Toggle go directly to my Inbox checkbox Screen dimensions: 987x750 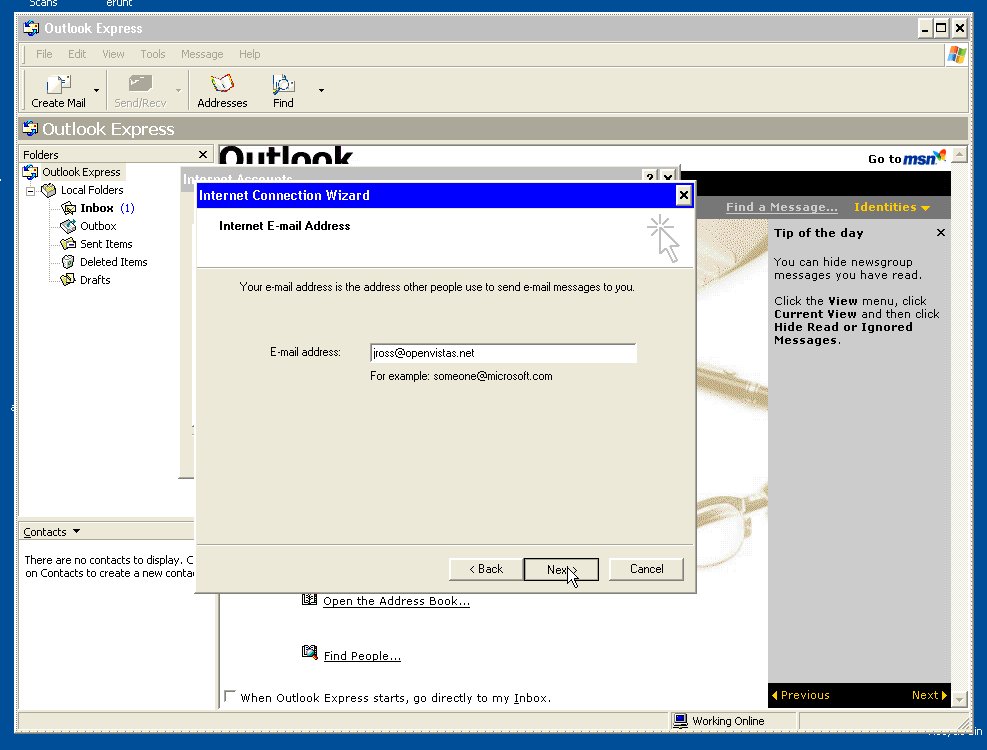click(230, 696)
